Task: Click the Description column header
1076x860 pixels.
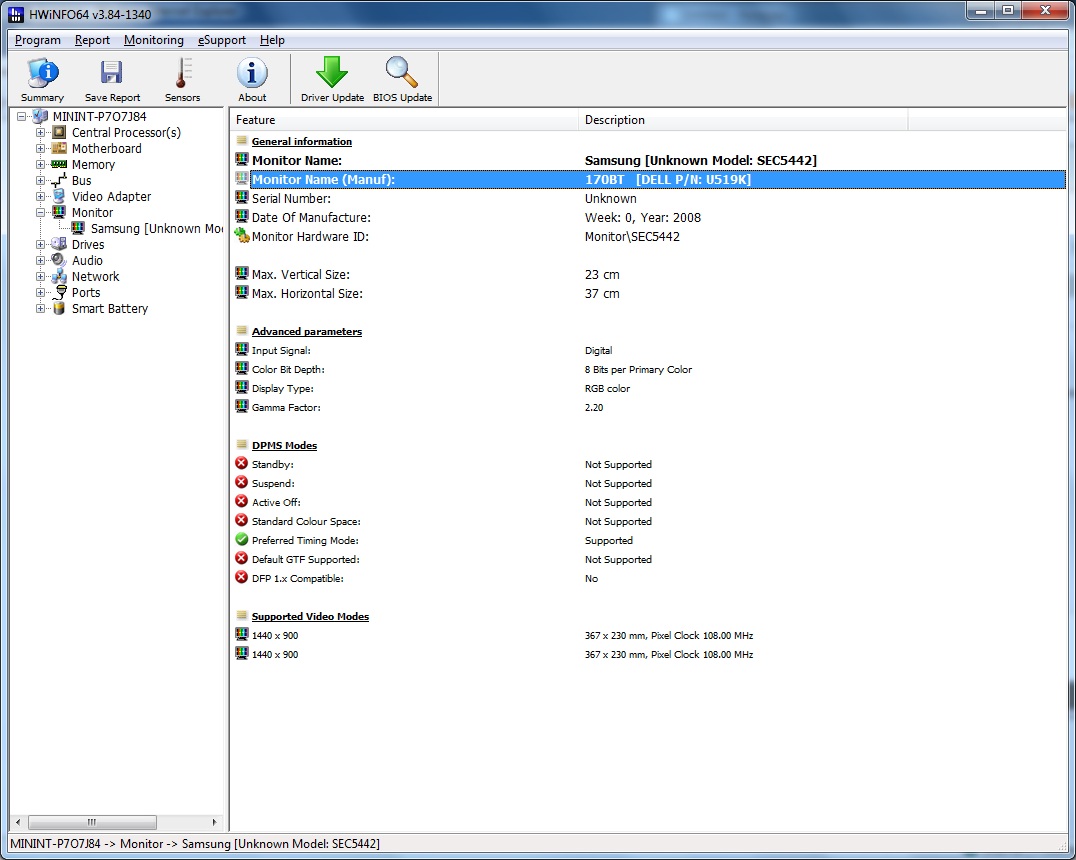Action: (743, 120)
